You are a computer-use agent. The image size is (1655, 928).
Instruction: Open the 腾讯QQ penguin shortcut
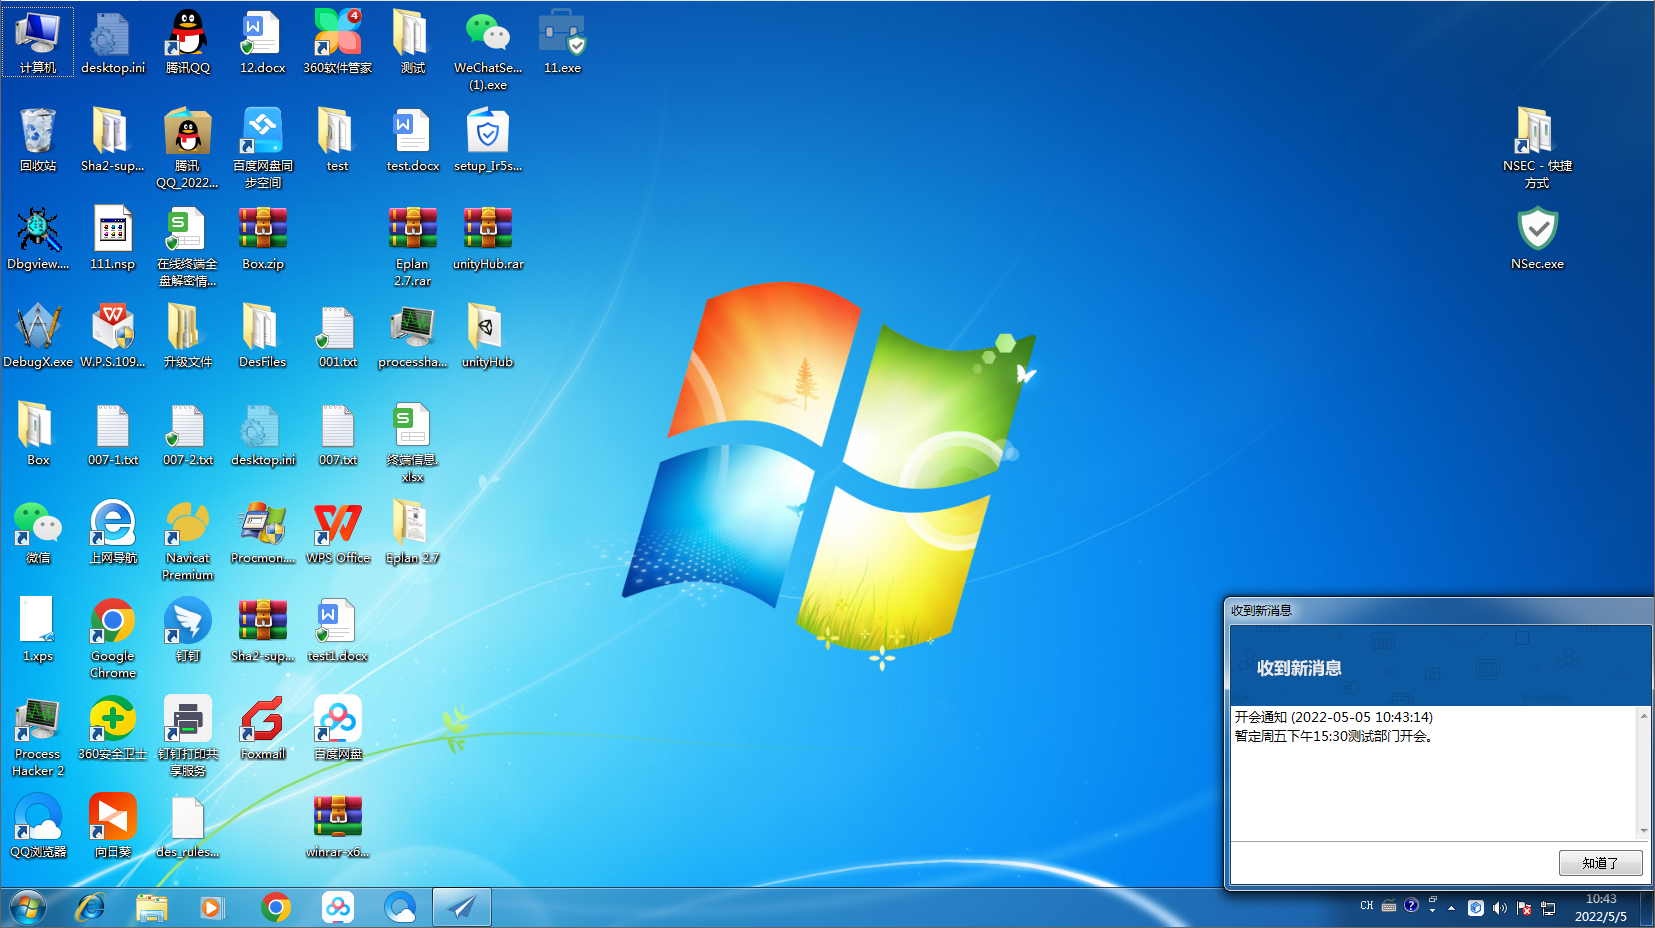click(x=188, y=42)
